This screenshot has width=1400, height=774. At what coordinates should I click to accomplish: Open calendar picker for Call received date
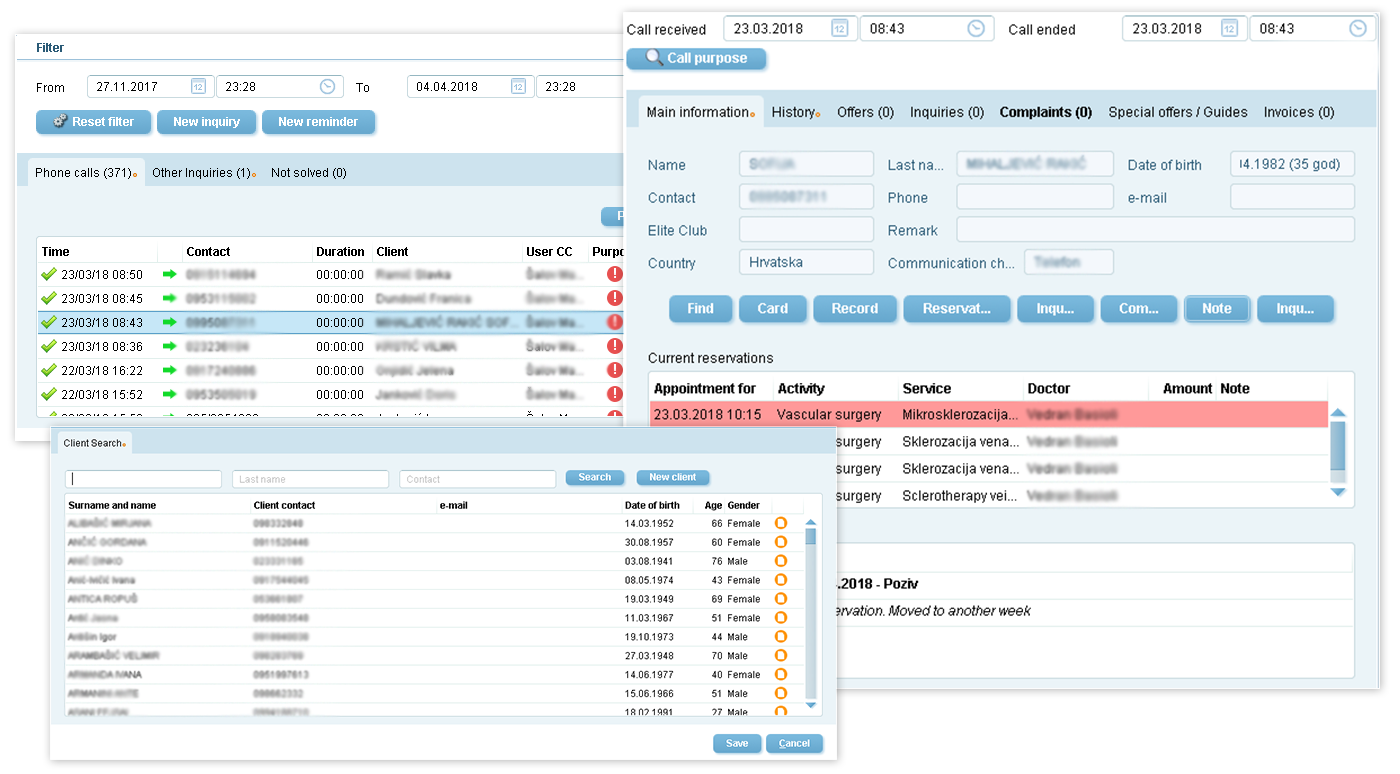840,29
